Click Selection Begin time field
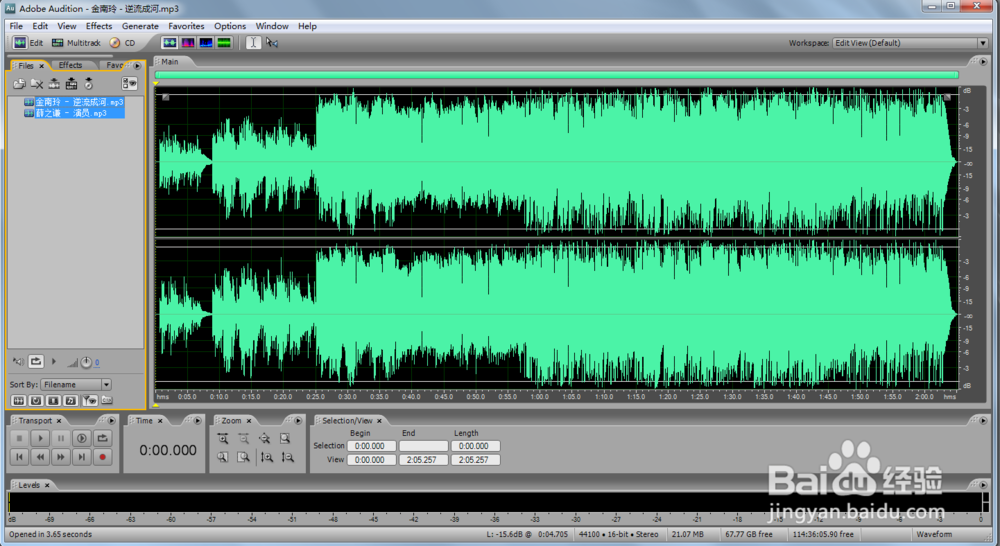1000x546 pixels. 371,446
